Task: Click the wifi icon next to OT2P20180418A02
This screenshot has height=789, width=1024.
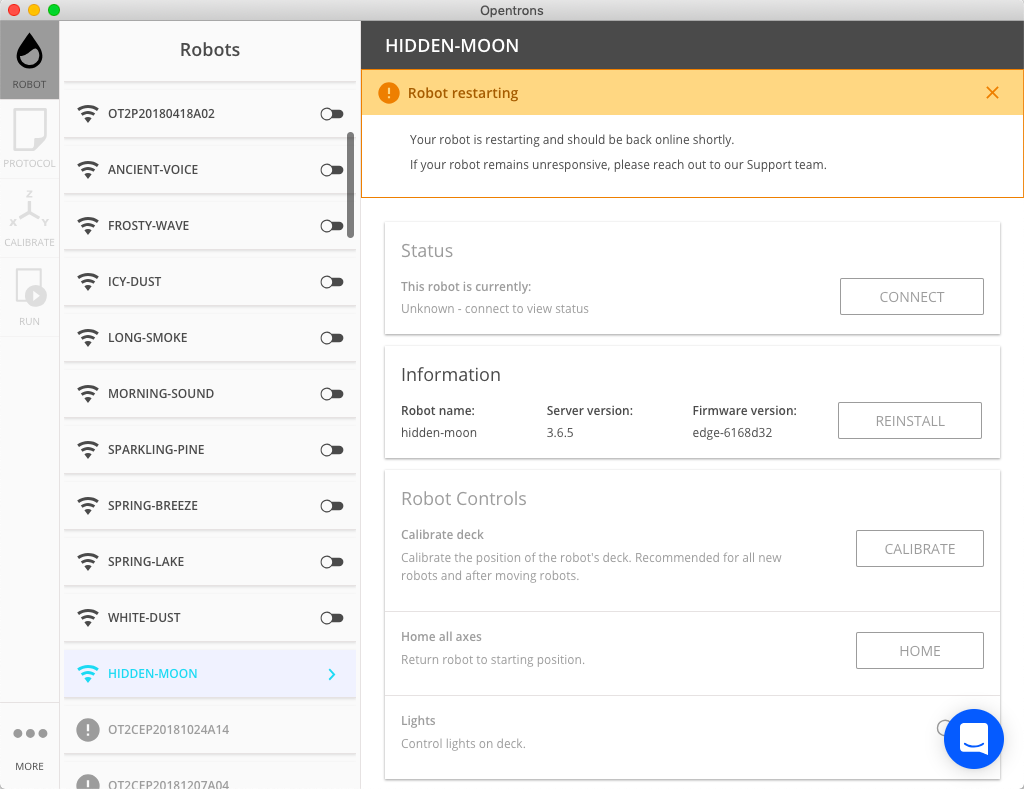Action: 88,114
